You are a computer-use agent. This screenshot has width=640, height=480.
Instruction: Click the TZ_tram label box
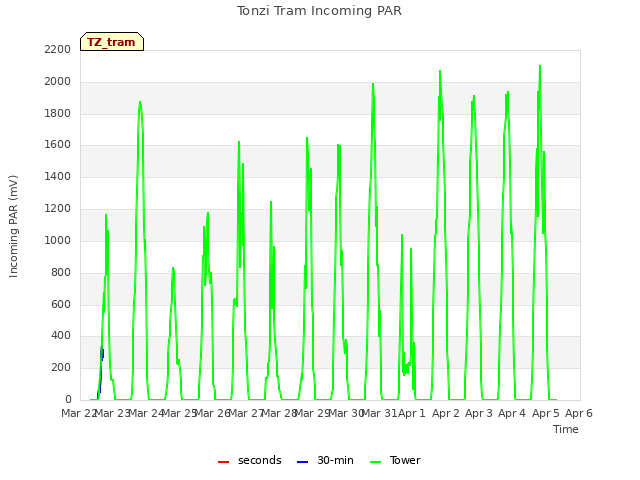(x=112, y=42)
